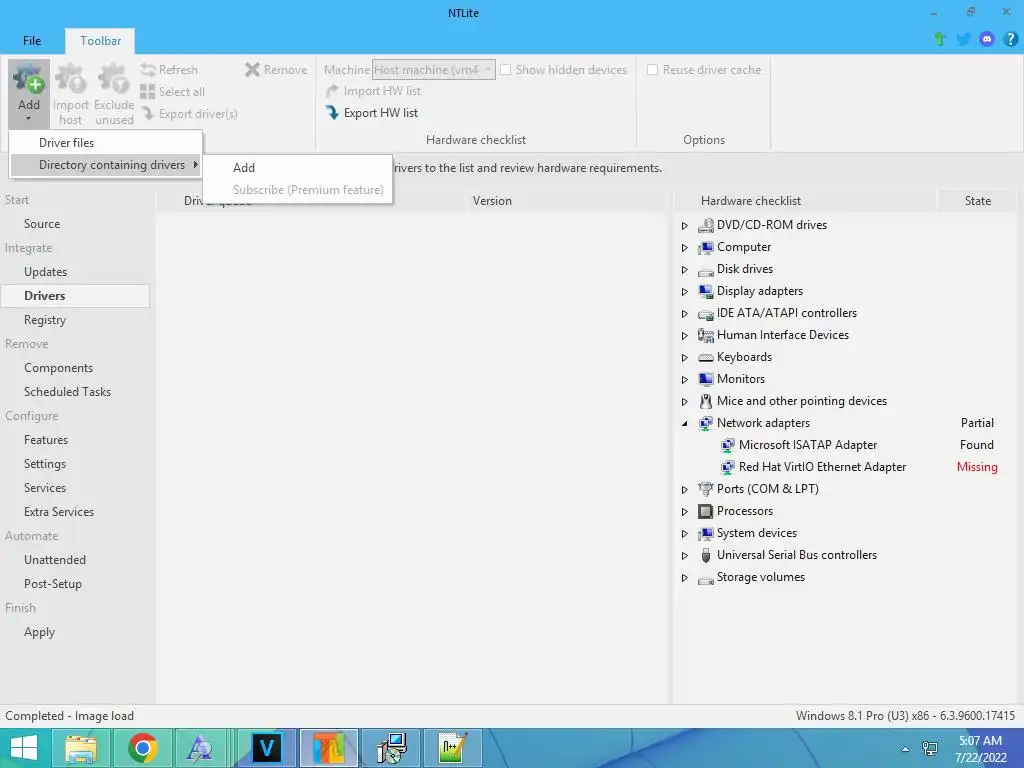The height and width of the screenshot is (768, 1024).
Task: Click the Display adapters icon
Action: pyautogui.click(x=705, y=291)
